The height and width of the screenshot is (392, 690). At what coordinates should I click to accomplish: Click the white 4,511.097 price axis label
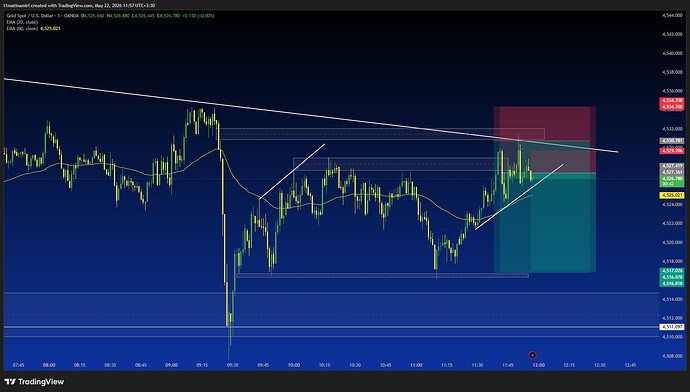tap(672, 327)
